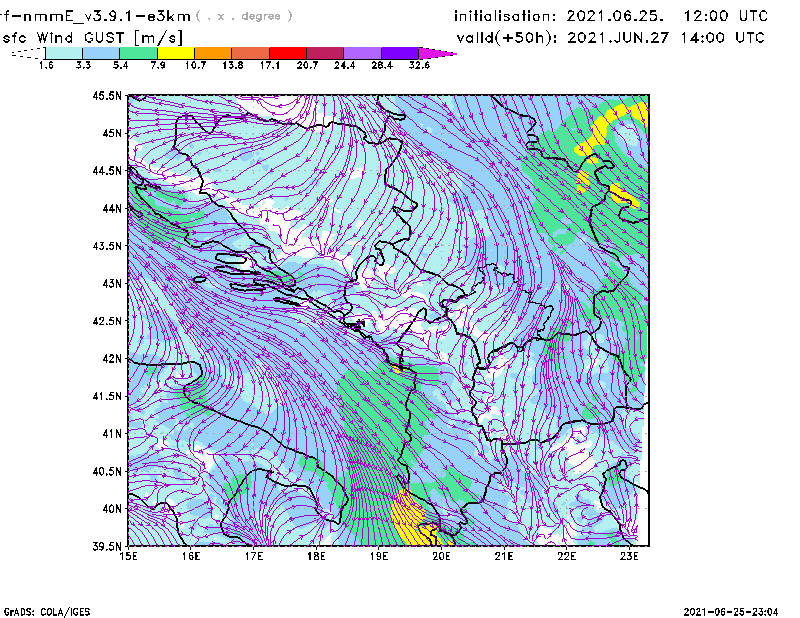Click the model version name text in header
Image resolution: width=800 pixels, height=618 pixels.
coord(95,16)
